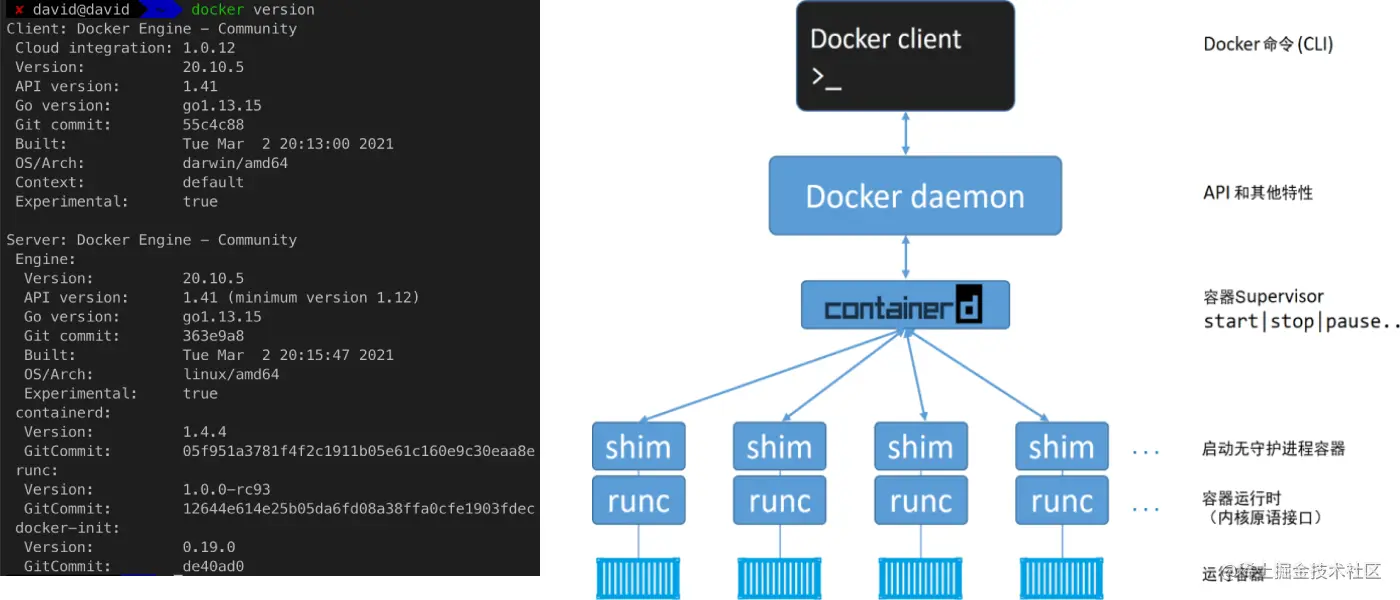Click the 'Engine:' heading line
The image size is (1400, 600).
coord(45,259)
